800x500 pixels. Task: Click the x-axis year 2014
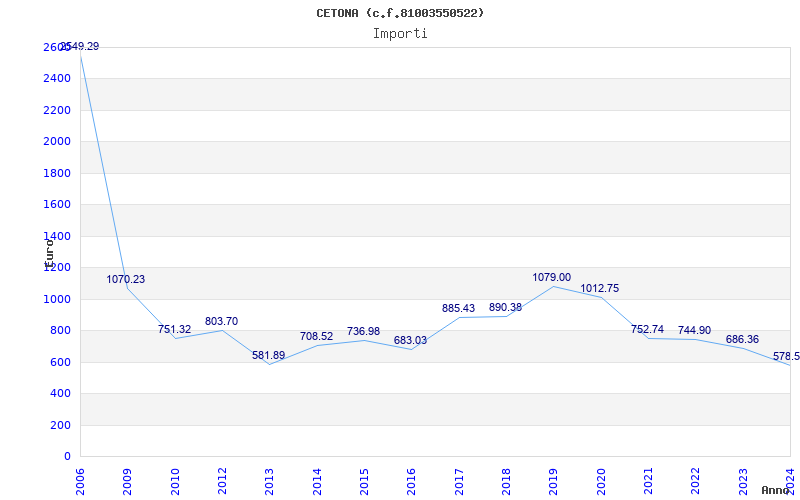coord(317,481)
